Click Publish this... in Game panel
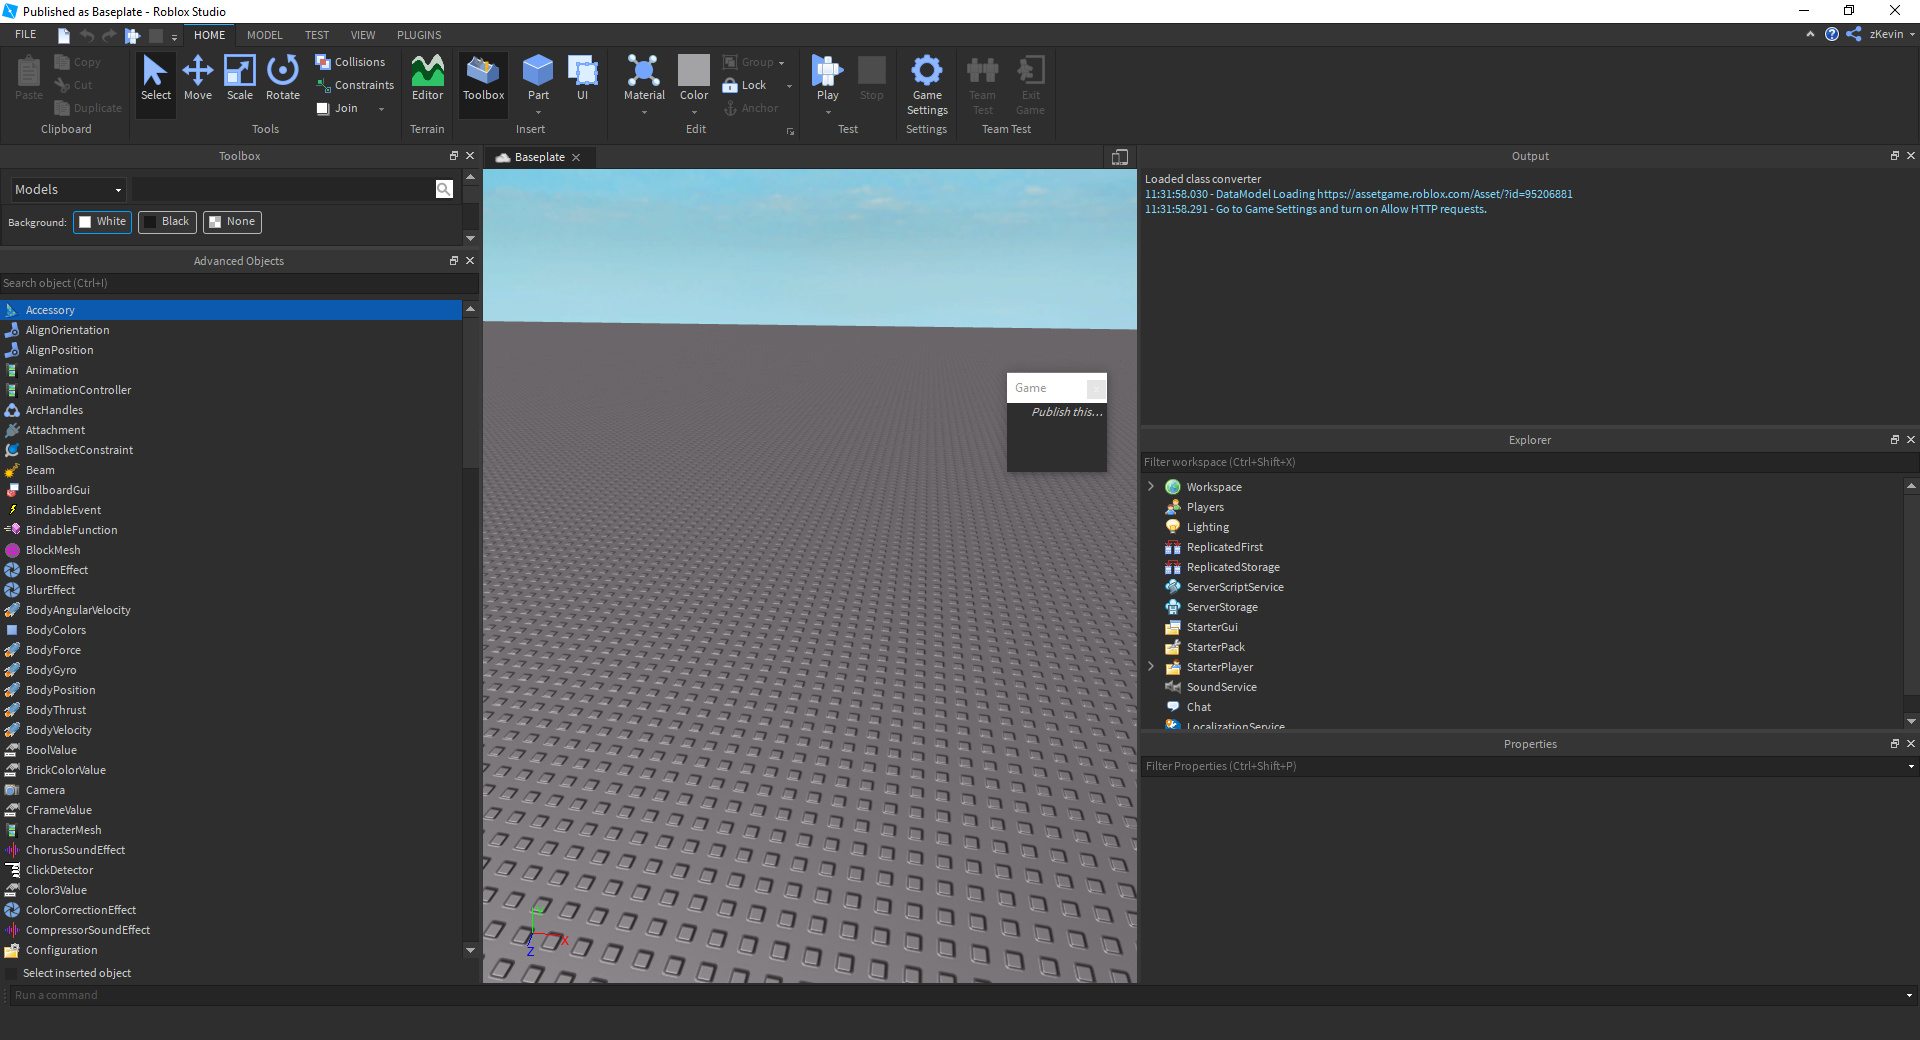The width and height of the screenshot is (1920, 1040). tap(1067, 412)
